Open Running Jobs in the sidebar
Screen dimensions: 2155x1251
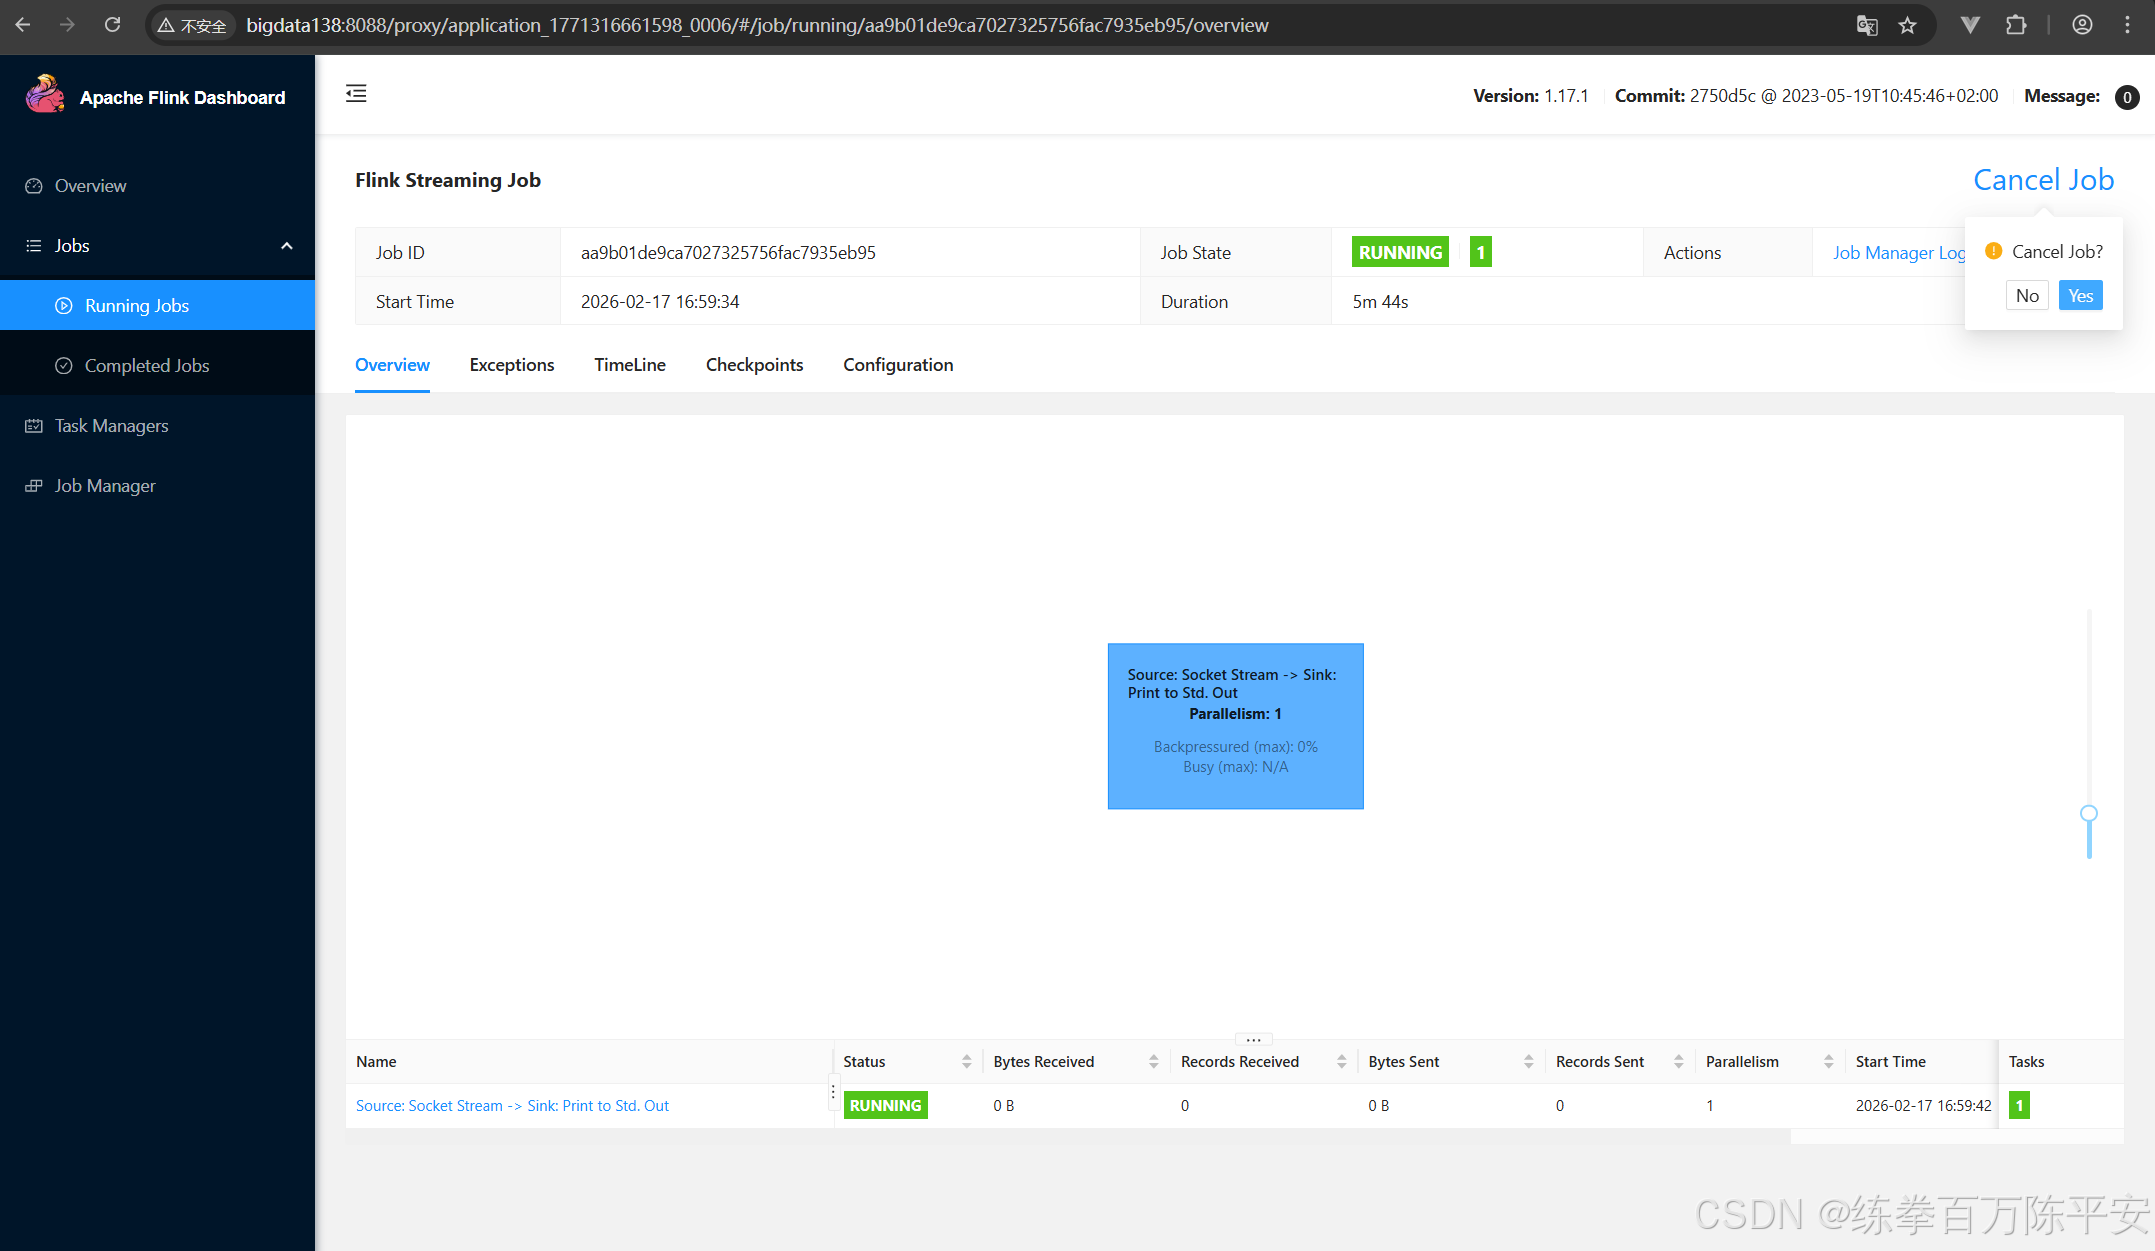point(157,306)
